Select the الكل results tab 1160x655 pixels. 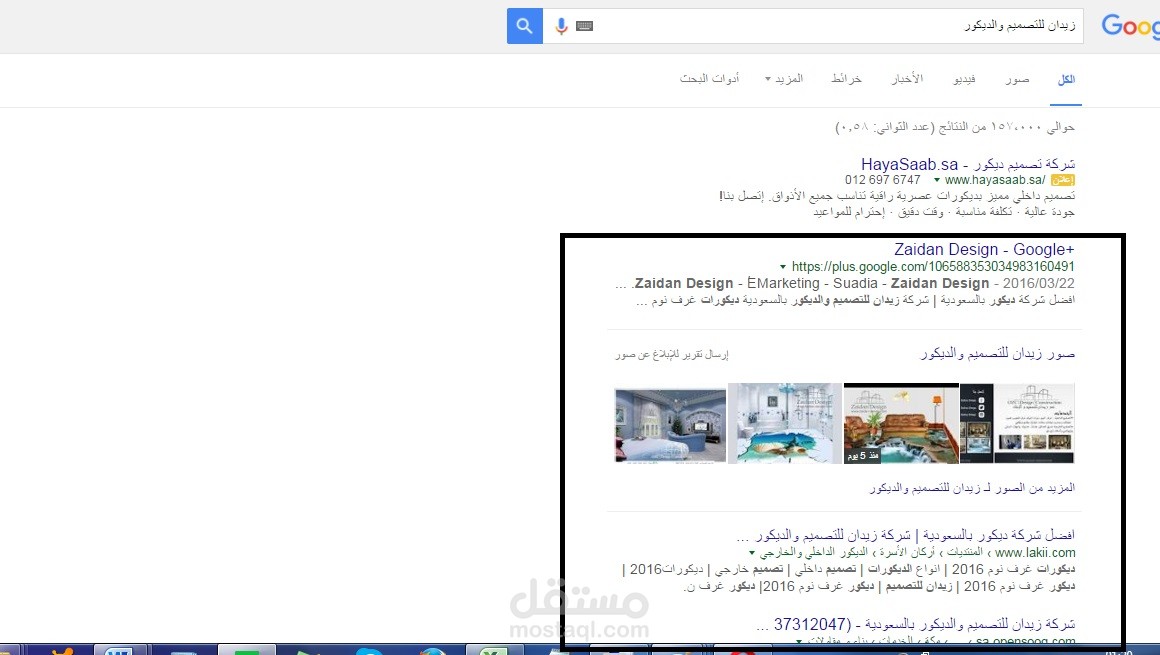1066,79
